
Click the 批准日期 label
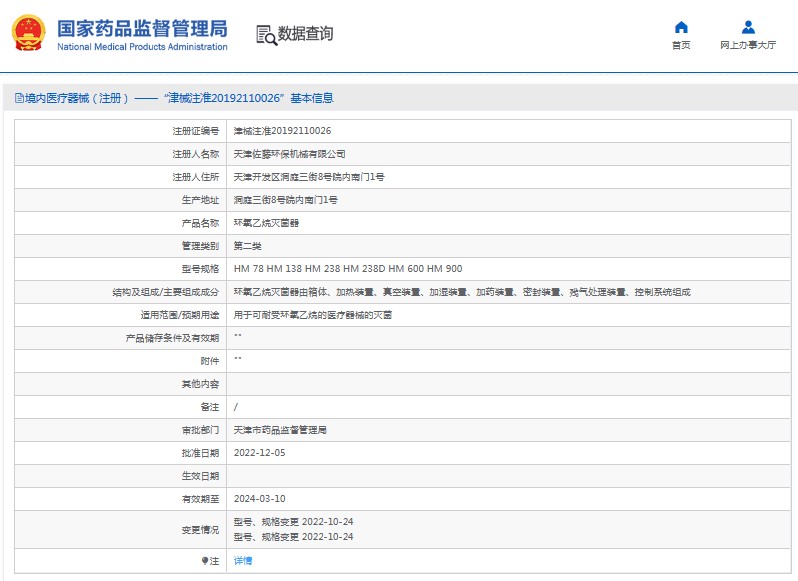[201, 453]
